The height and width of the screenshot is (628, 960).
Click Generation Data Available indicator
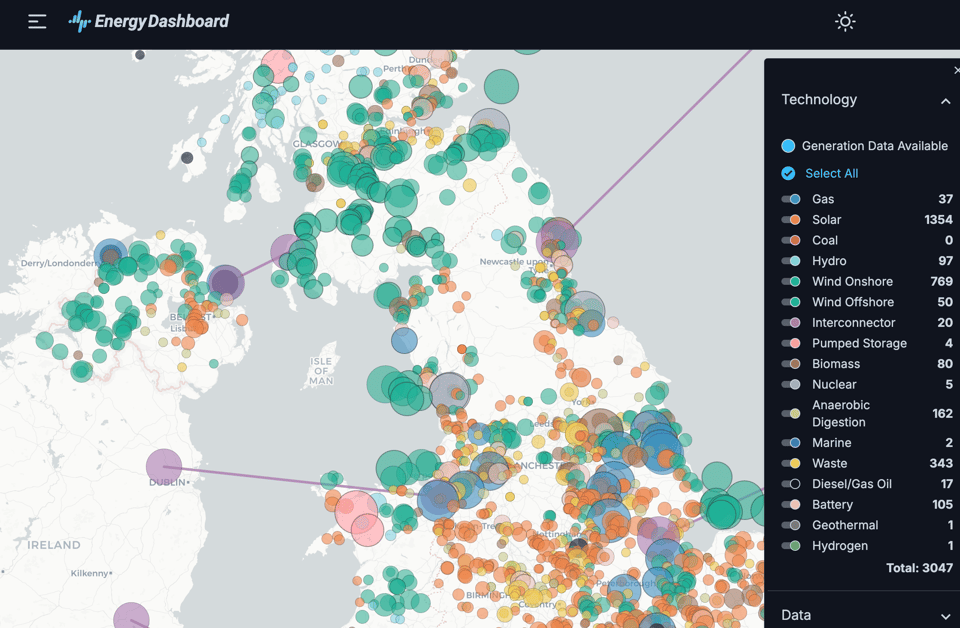coord(789,146)
